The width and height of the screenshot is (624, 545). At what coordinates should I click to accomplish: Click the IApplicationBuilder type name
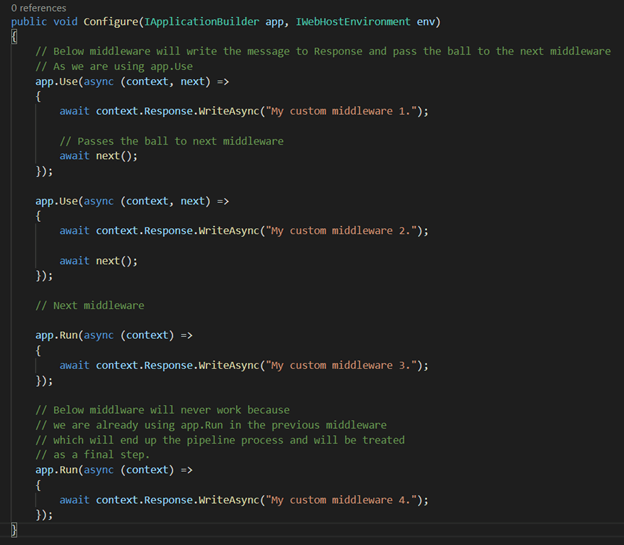tap(201, 21)
